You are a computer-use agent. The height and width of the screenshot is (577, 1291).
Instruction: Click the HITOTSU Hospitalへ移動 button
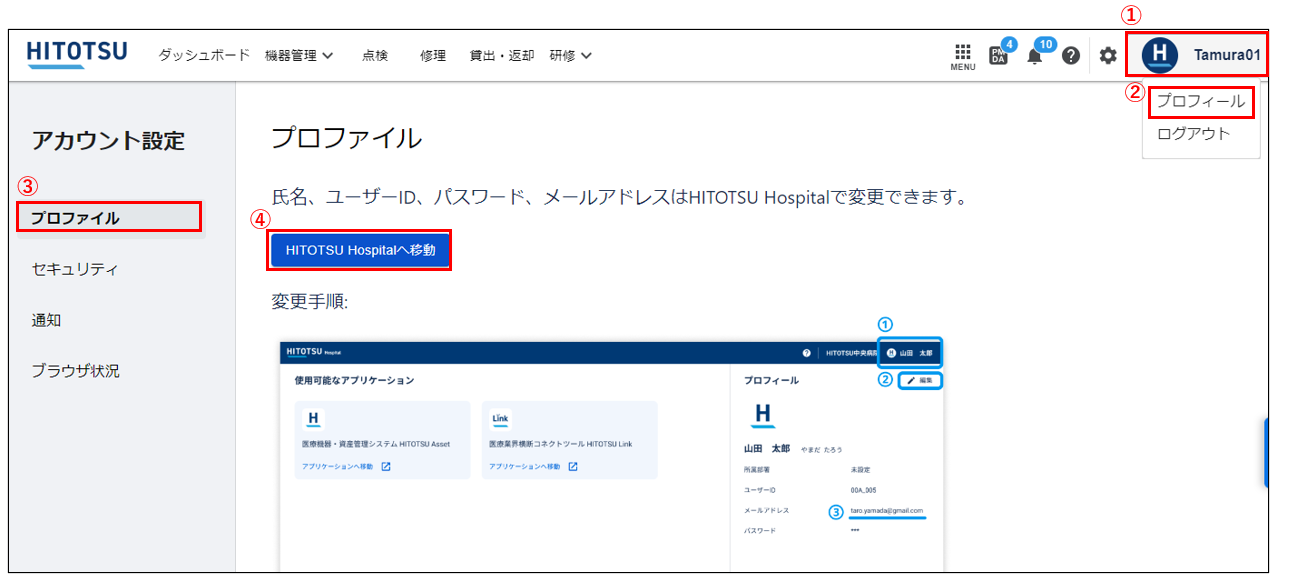360,250
